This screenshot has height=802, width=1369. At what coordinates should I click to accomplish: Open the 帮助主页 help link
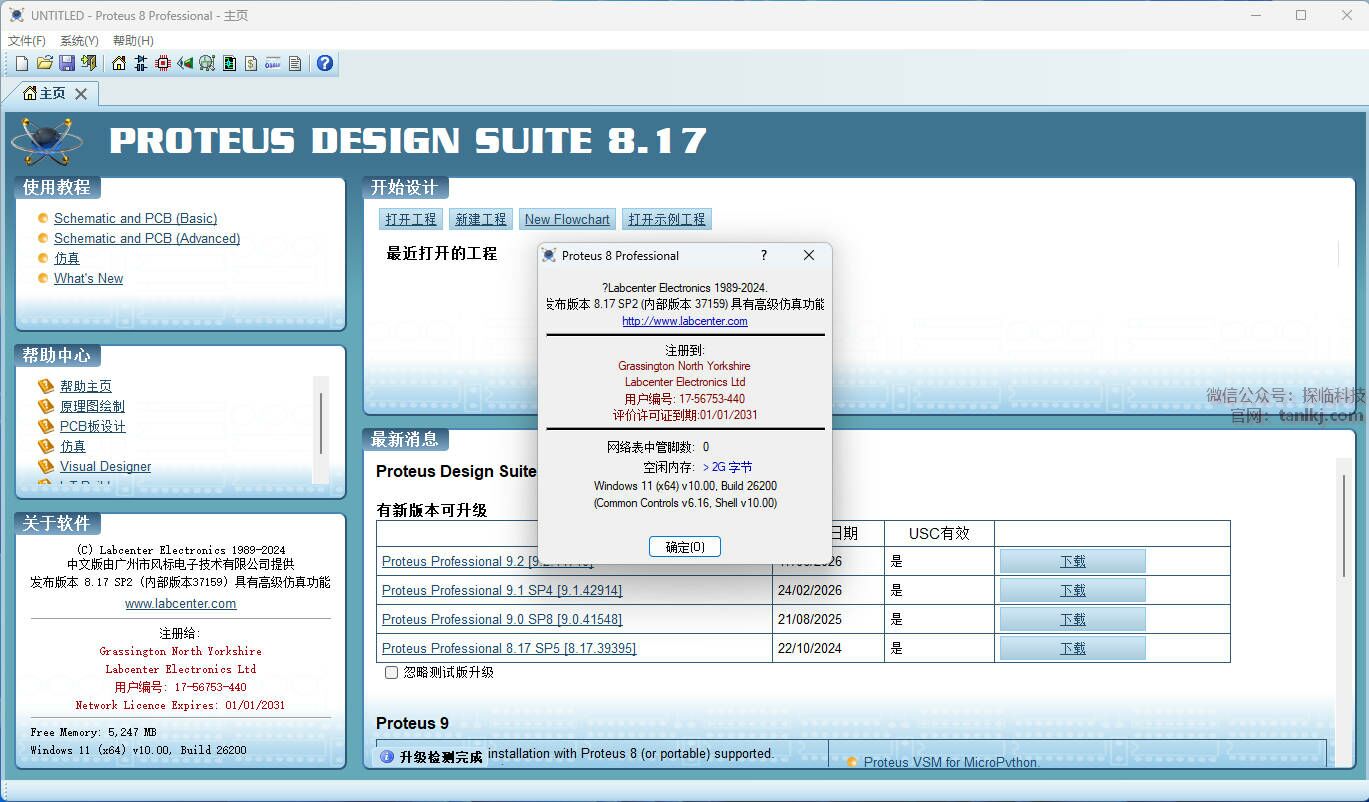[86, 386]
